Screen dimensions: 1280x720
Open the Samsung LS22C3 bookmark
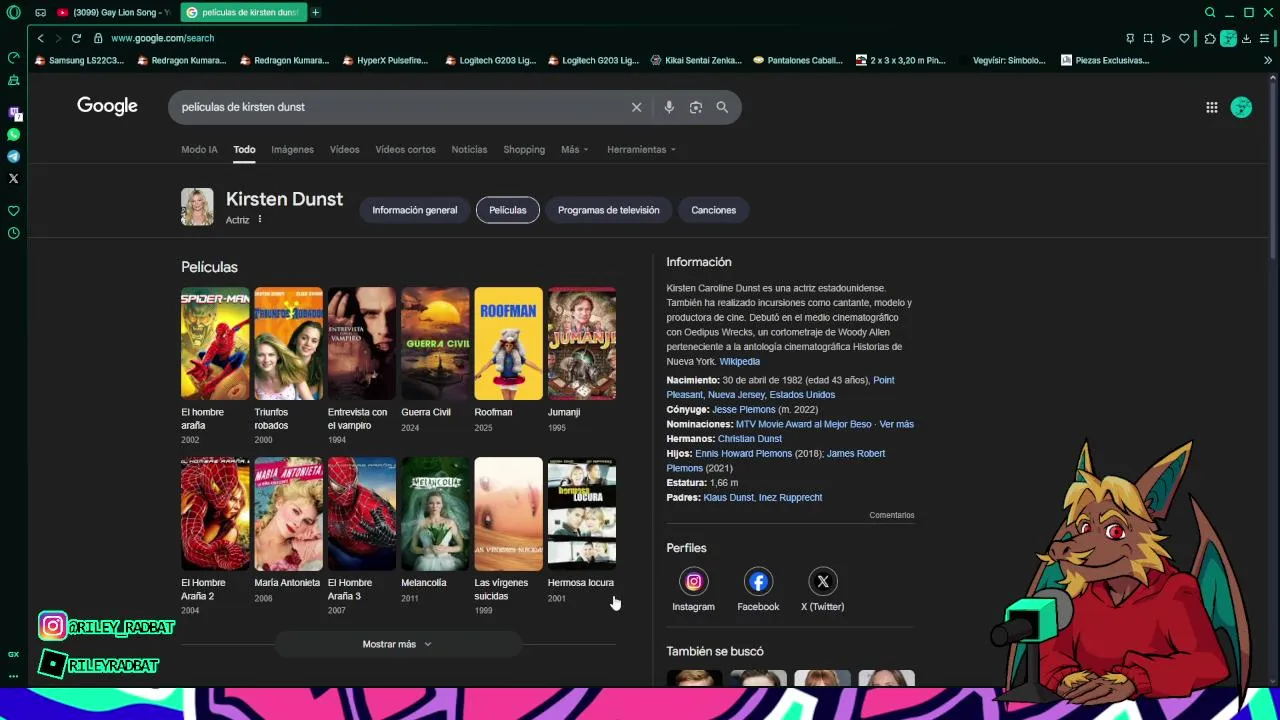tap(79, 60)
